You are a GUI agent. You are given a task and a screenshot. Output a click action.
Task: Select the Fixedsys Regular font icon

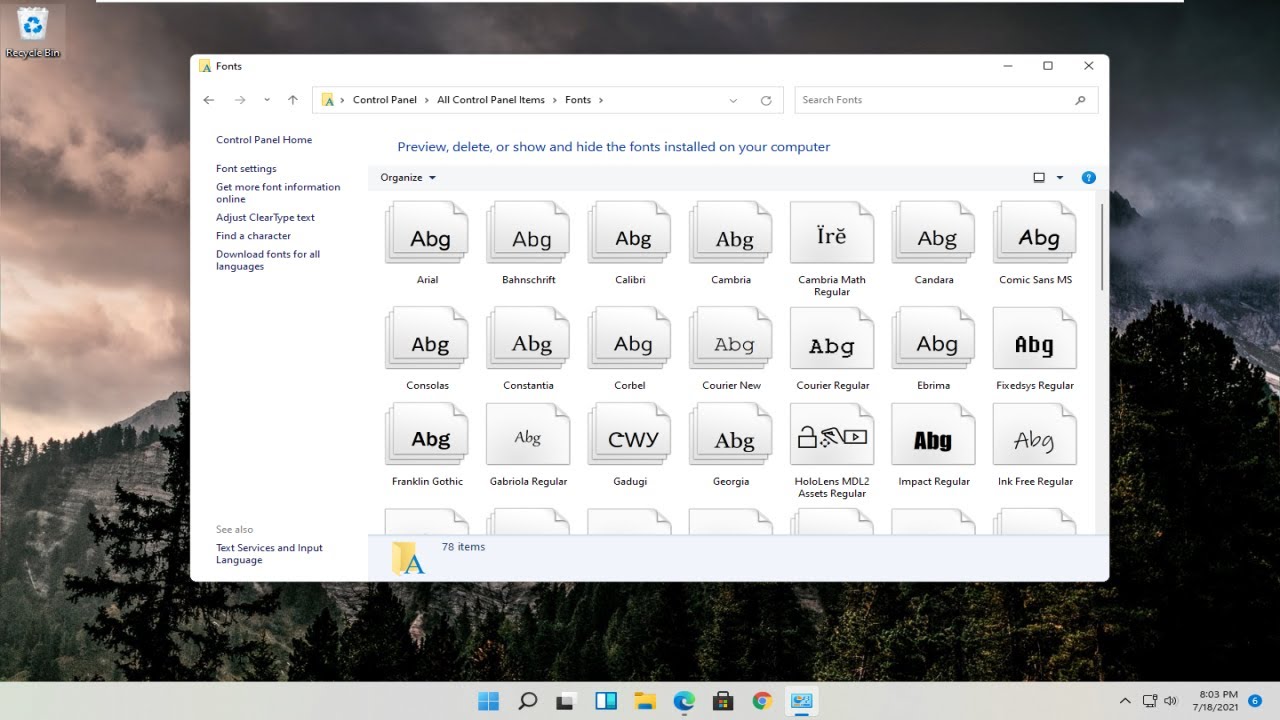(1035, 339)
